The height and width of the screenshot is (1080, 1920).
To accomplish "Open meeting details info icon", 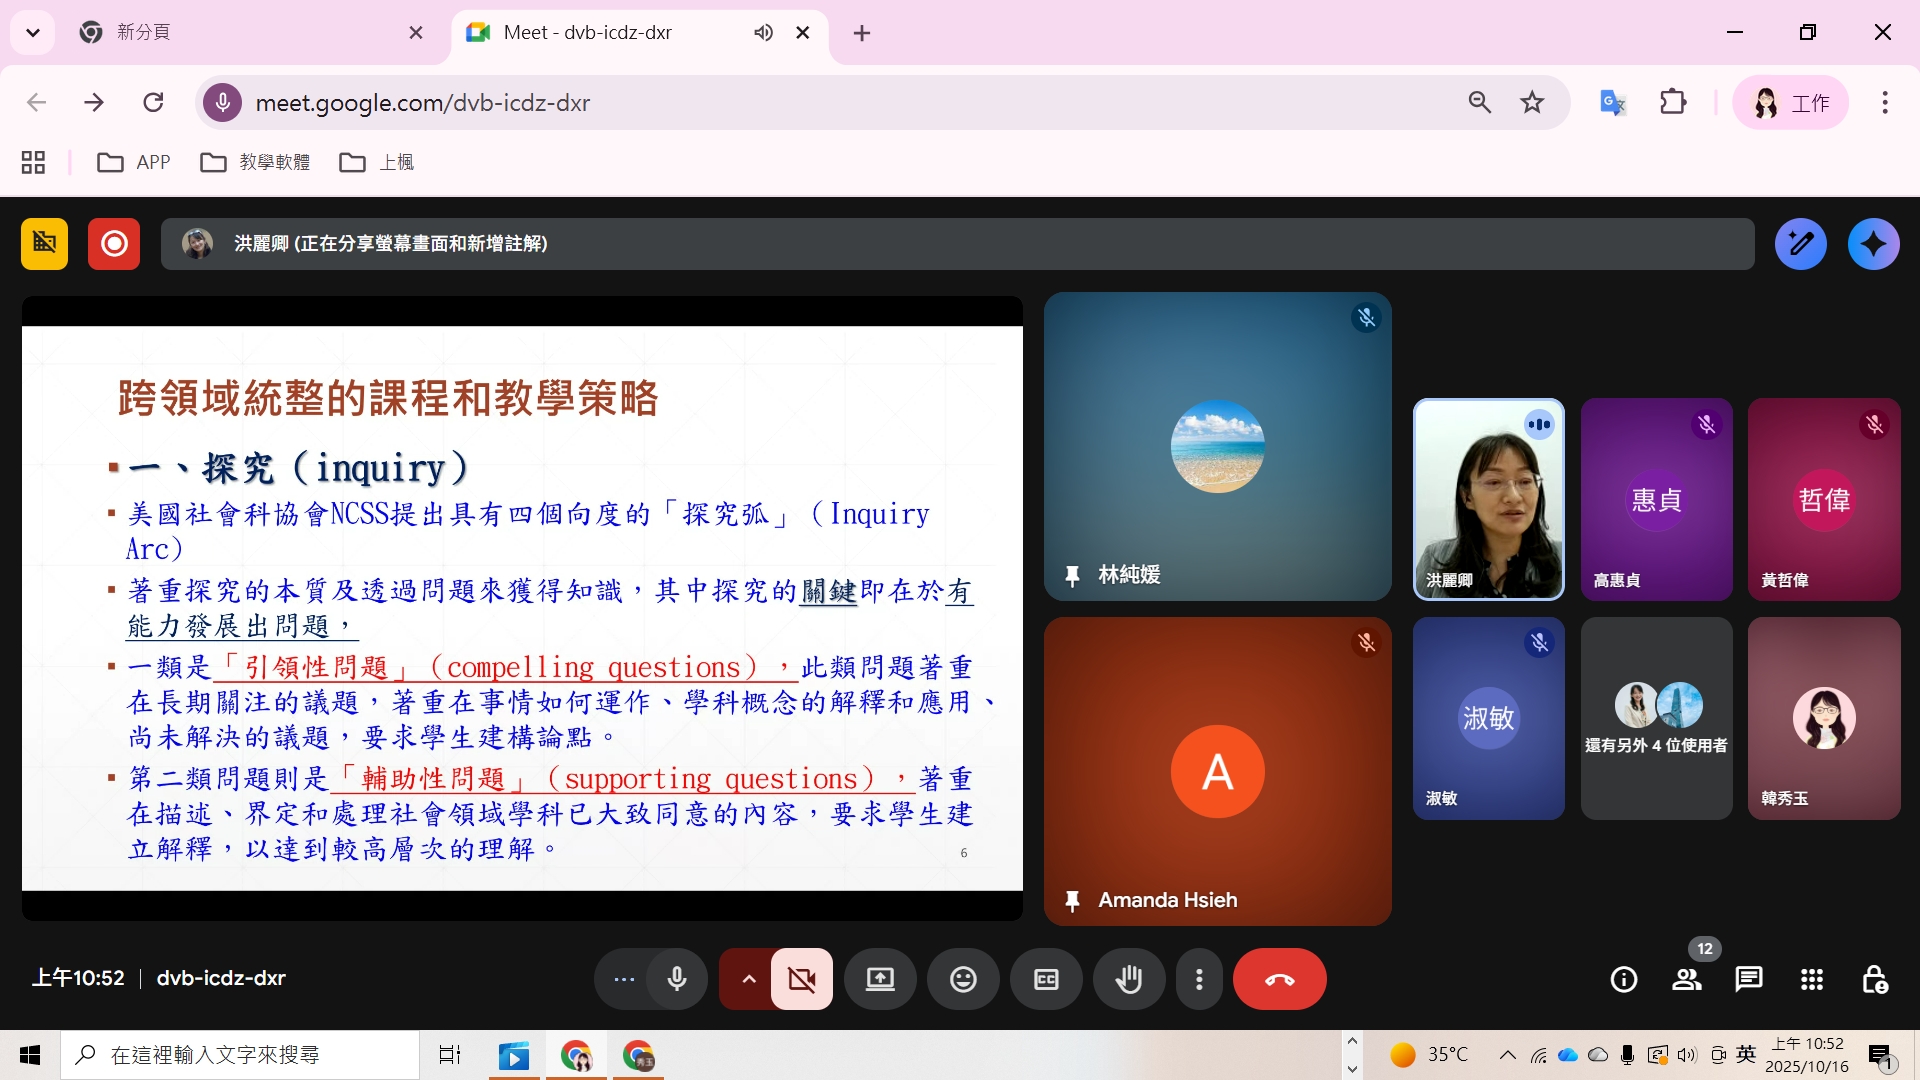I will (x=1624, y=979).
